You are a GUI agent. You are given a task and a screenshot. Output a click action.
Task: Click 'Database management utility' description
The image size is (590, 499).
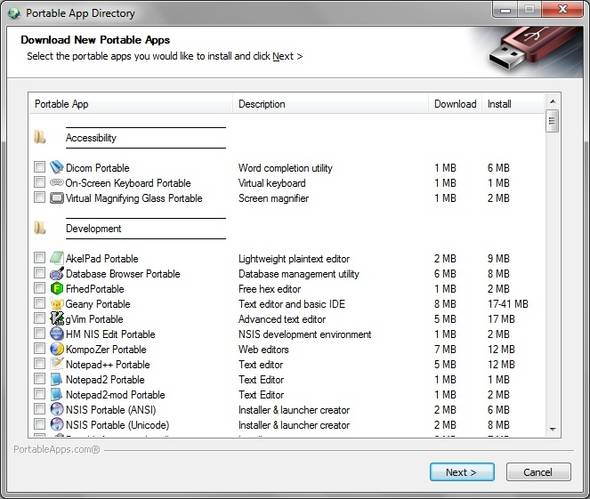pyautogui.click(x=299, y=274)
